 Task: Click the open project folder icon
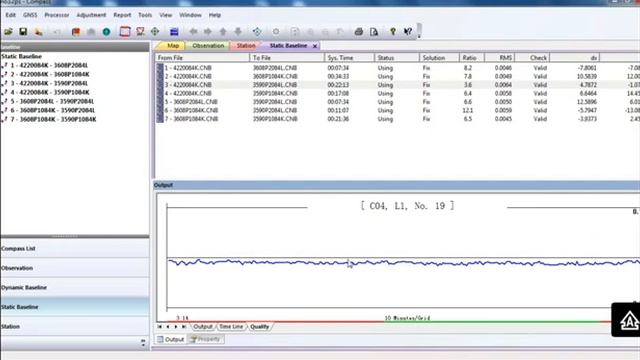[x=8, y=31]
